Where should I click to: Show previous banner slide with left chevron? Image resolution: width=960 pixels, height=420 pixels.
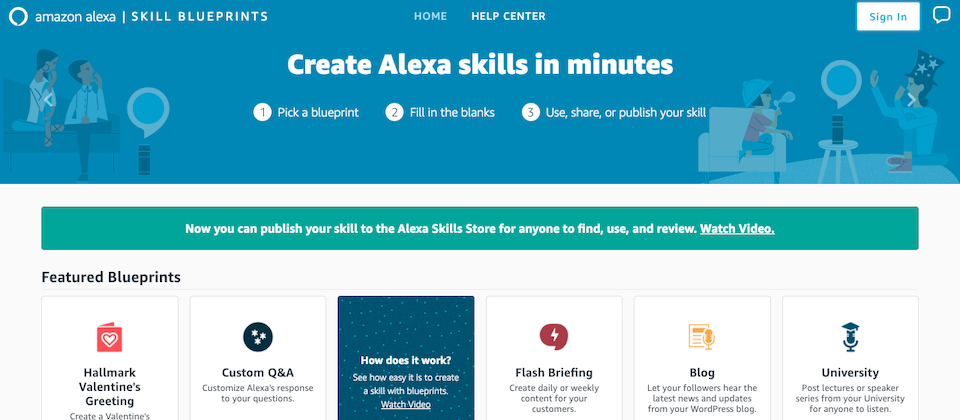48,100
